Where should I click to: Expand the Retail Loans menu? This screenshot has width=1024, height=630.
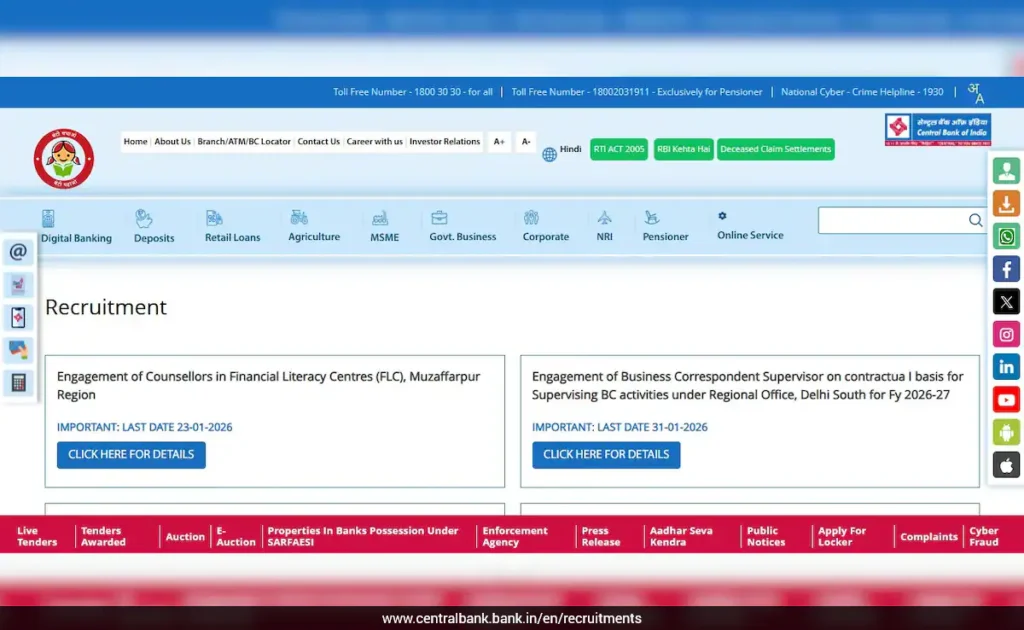232,227
